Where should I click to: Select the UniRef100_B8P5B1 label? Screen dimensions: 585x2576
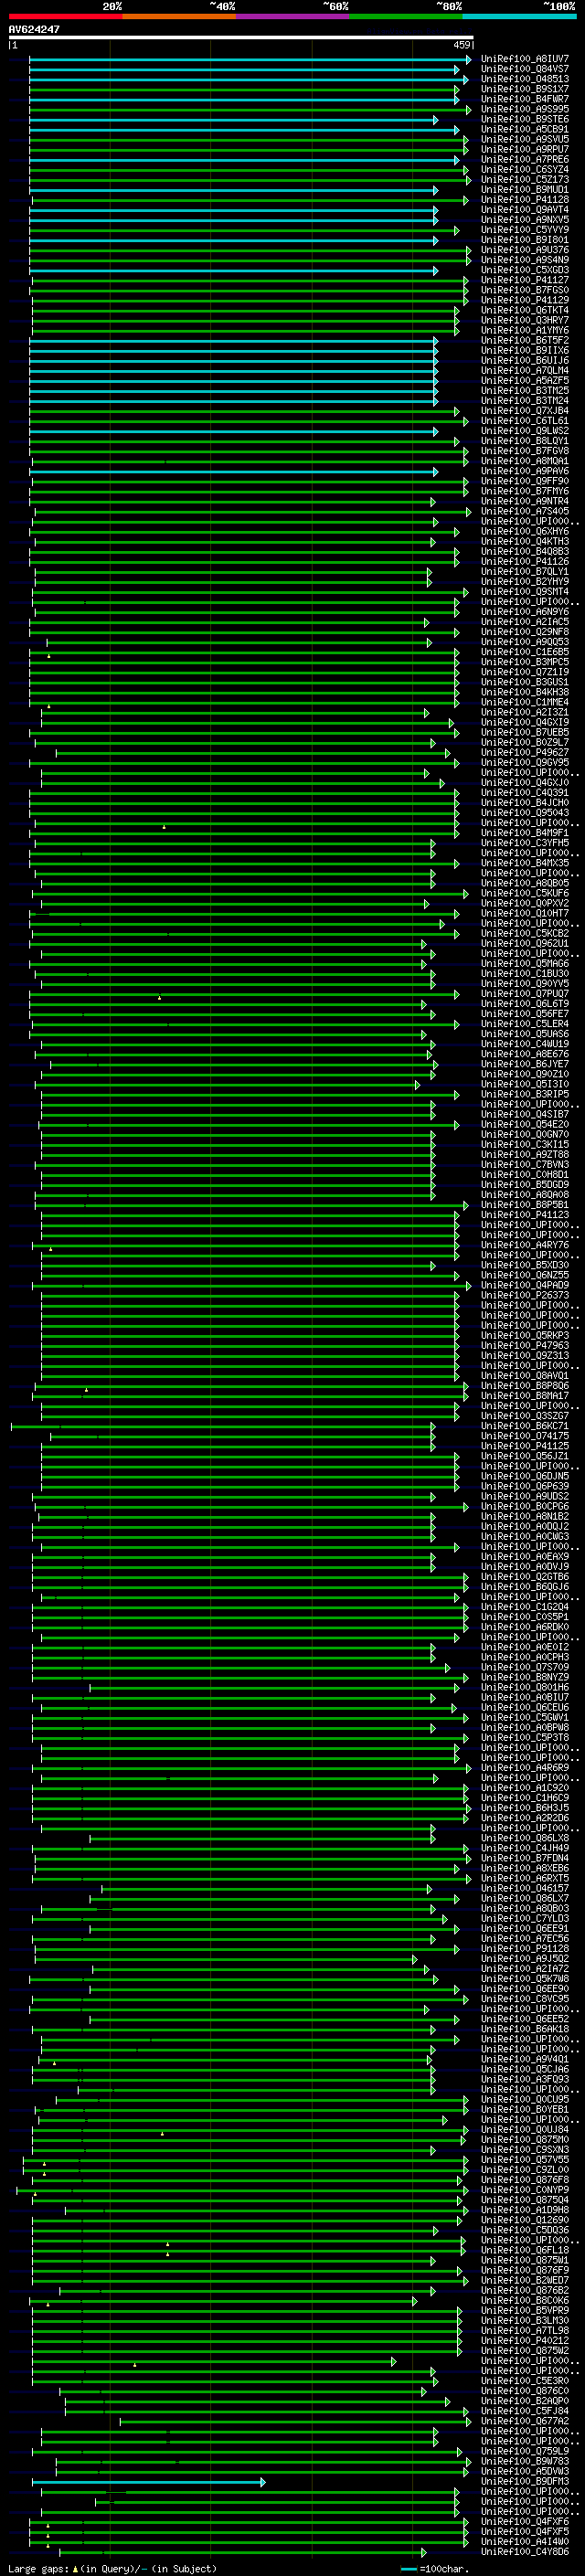(x=525, y=1205)
